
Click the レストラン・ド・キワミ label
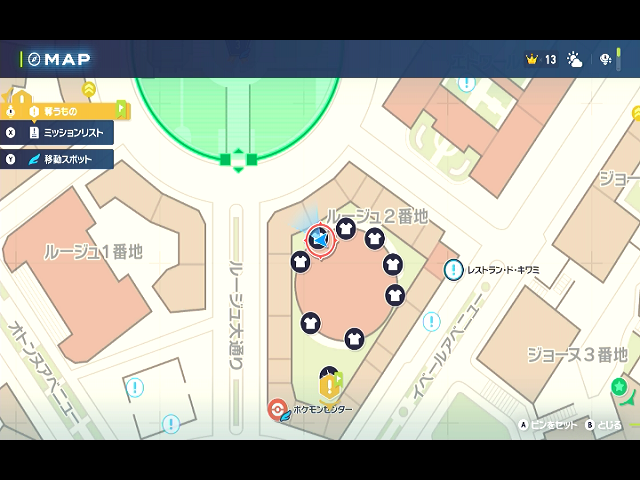pyautogui.click(x=503, y=270)
